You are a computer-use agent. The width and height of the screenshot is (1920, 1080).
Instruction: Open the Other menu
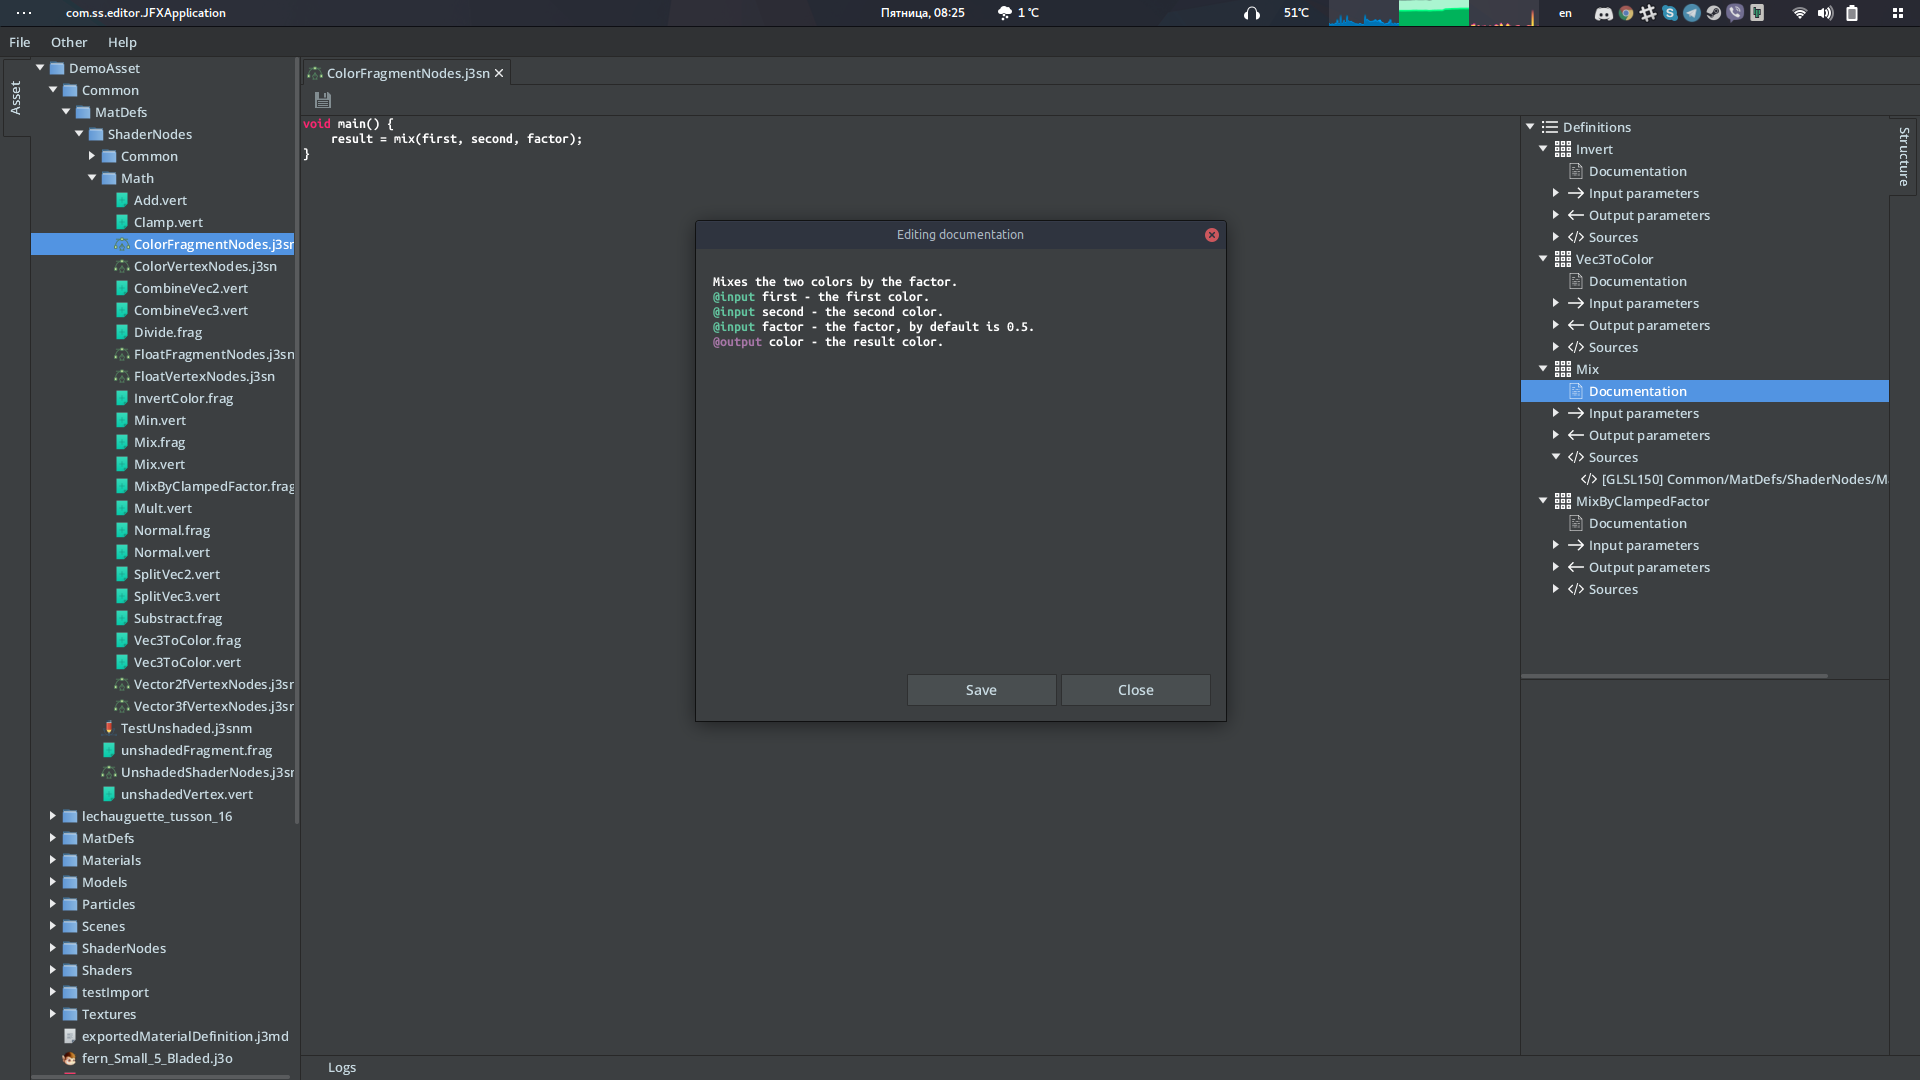coord(69,42)
